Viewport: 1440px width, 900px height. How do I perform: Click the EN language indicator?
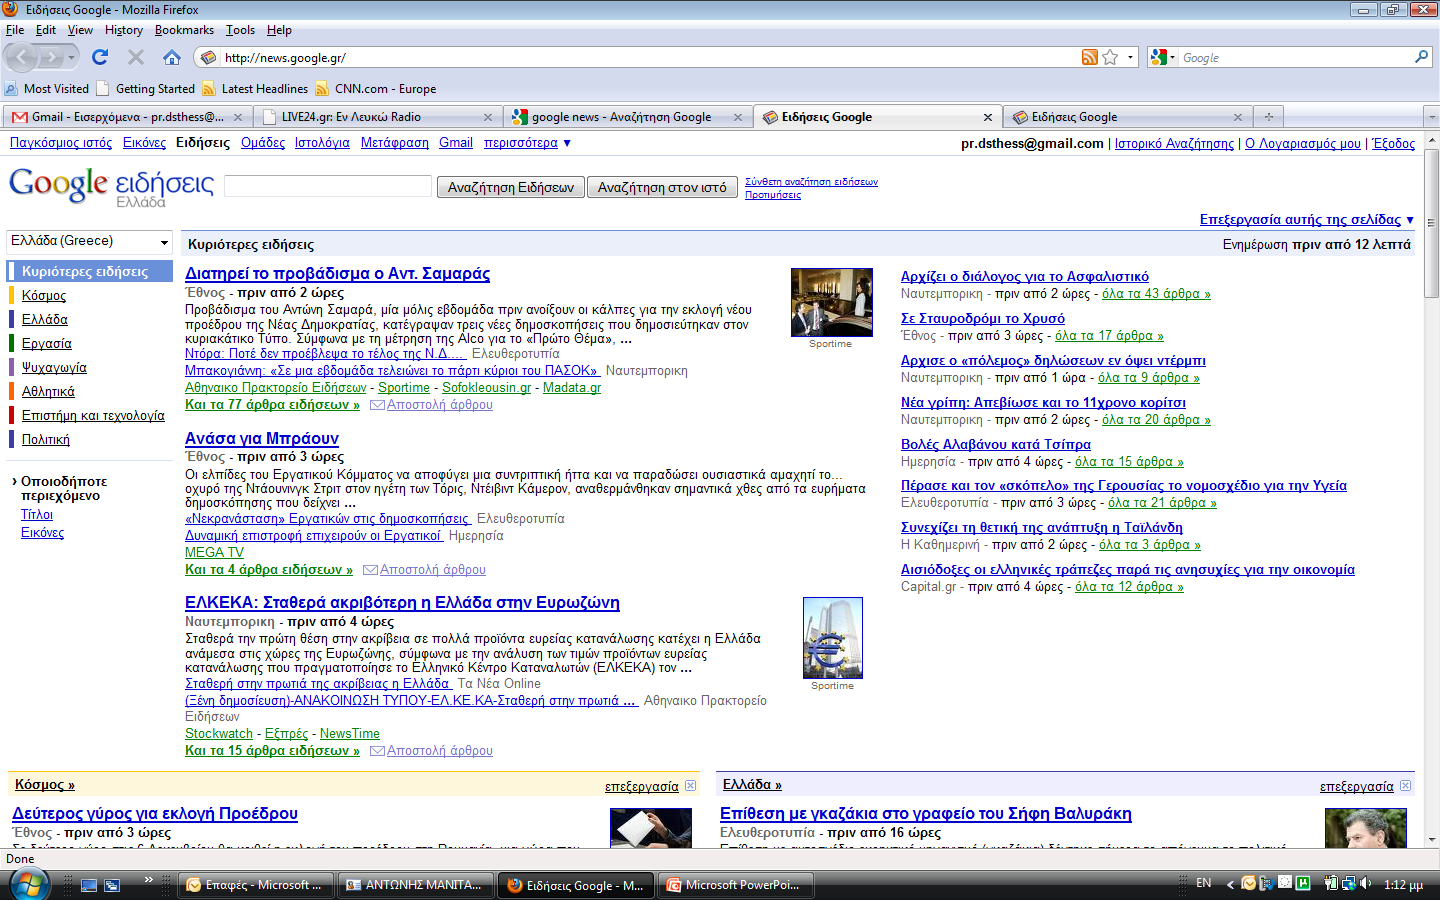click(x=1204, y=884)
